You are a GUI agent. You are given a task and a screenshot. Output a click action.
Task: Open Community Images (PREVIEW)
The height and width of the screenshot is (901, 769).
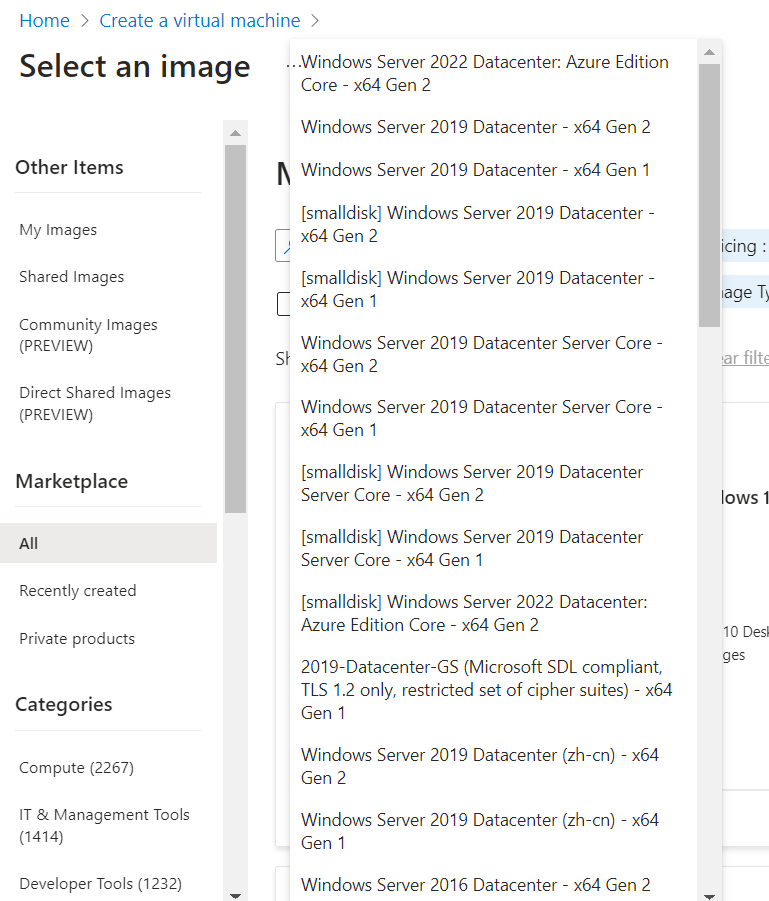tap(88, 335)
